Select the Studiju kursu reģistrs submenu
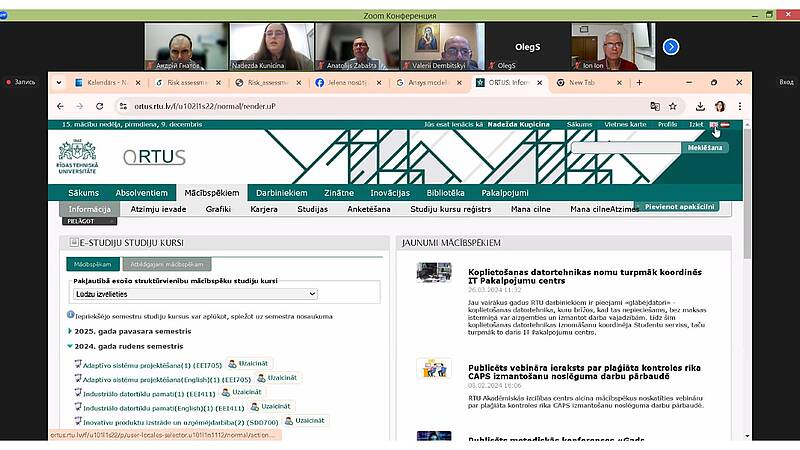The width and height of the screenshot is (800, 450). click(451, 209)
